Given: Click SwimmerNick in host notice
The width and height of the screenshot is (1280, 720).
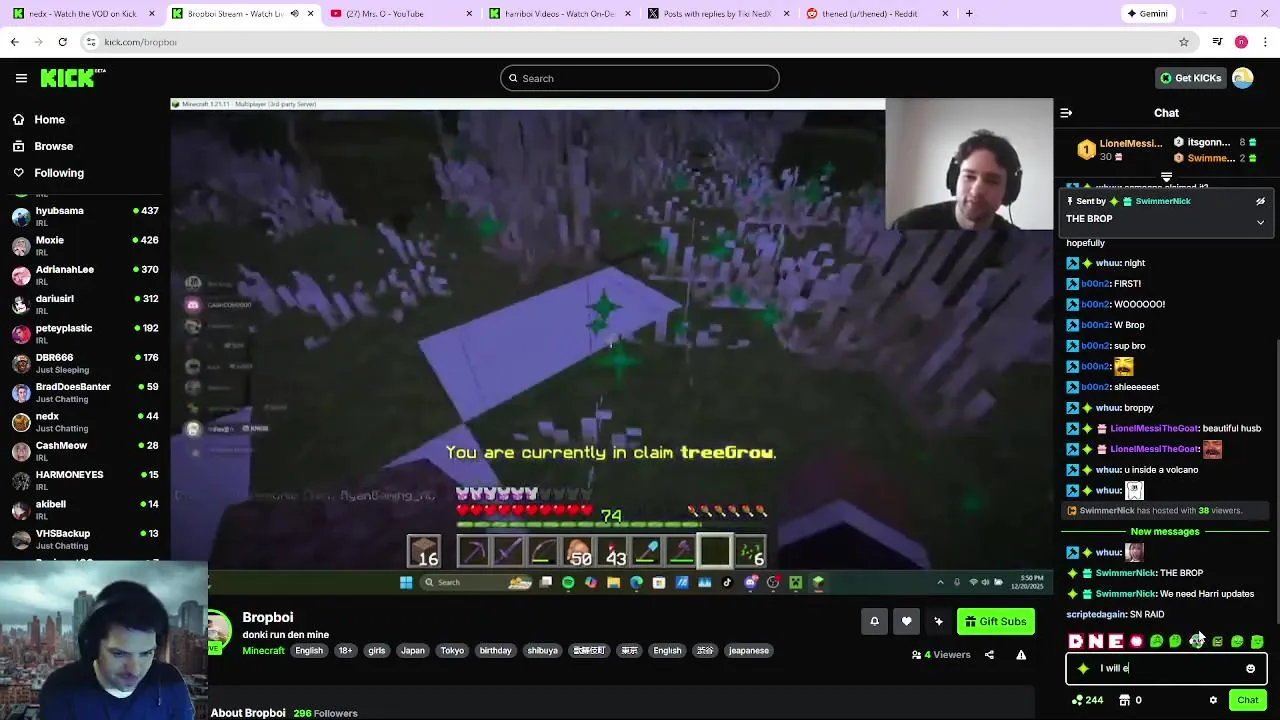Looking at the screenshot, I should point(1106,511).
